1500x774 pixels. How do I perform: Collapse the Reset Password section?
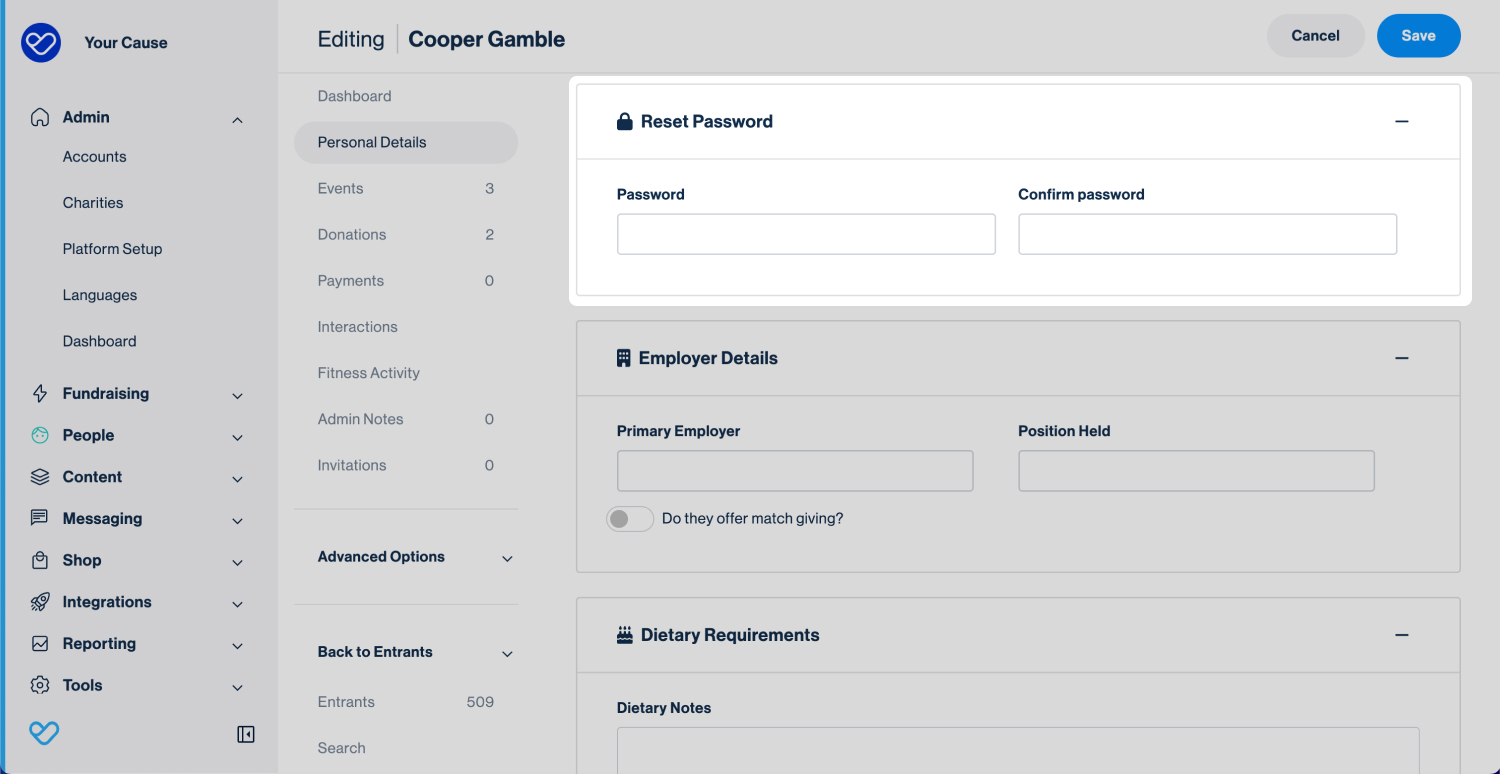point(1401,122)
